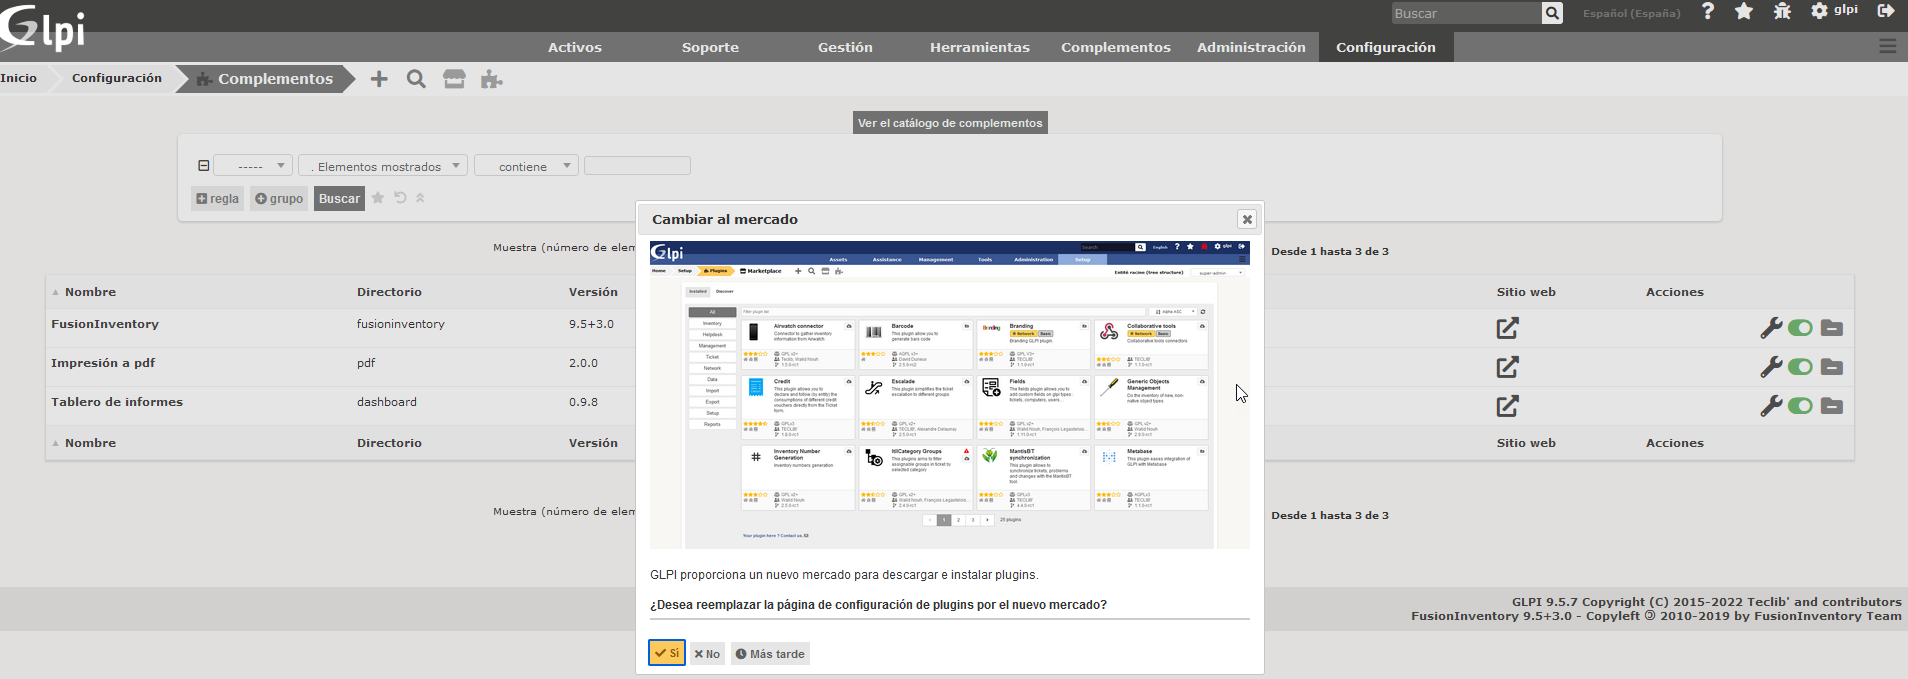Open Tablero de informes website link icon
1908x679 pixels.
[1507, 406]
